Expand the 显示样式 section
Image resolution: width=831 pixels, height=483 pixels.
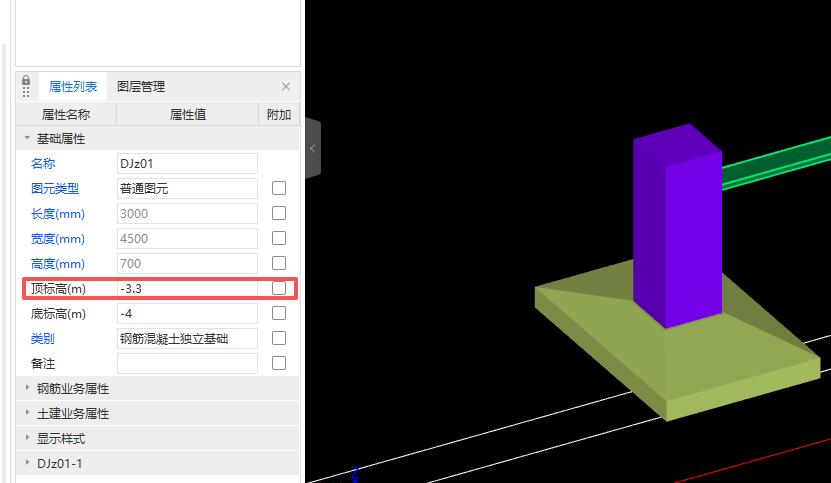pyautogui.click(x=27, y=438)
